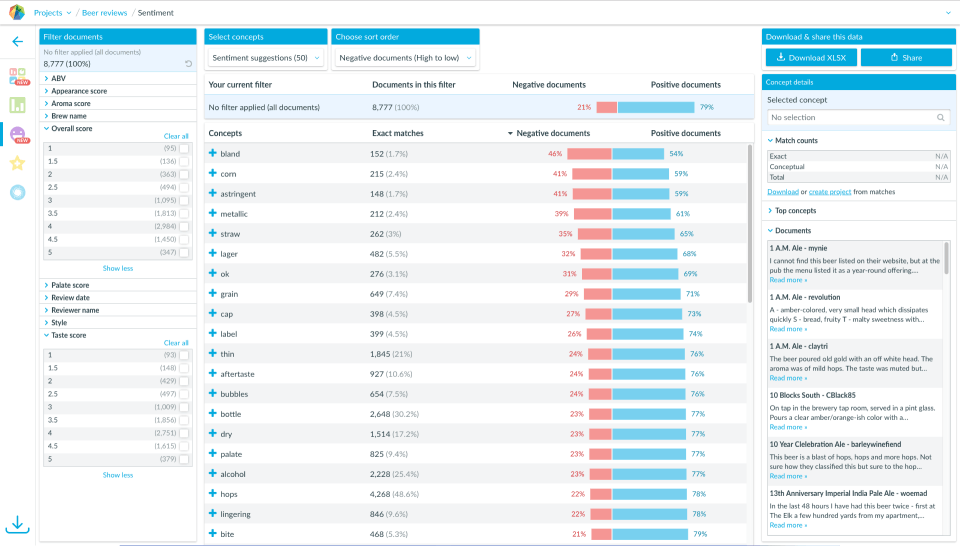The height and width of the screenshot is (546, 960).
Task: Check the Taste score 4 checkbox
Action: coord(184,433)
